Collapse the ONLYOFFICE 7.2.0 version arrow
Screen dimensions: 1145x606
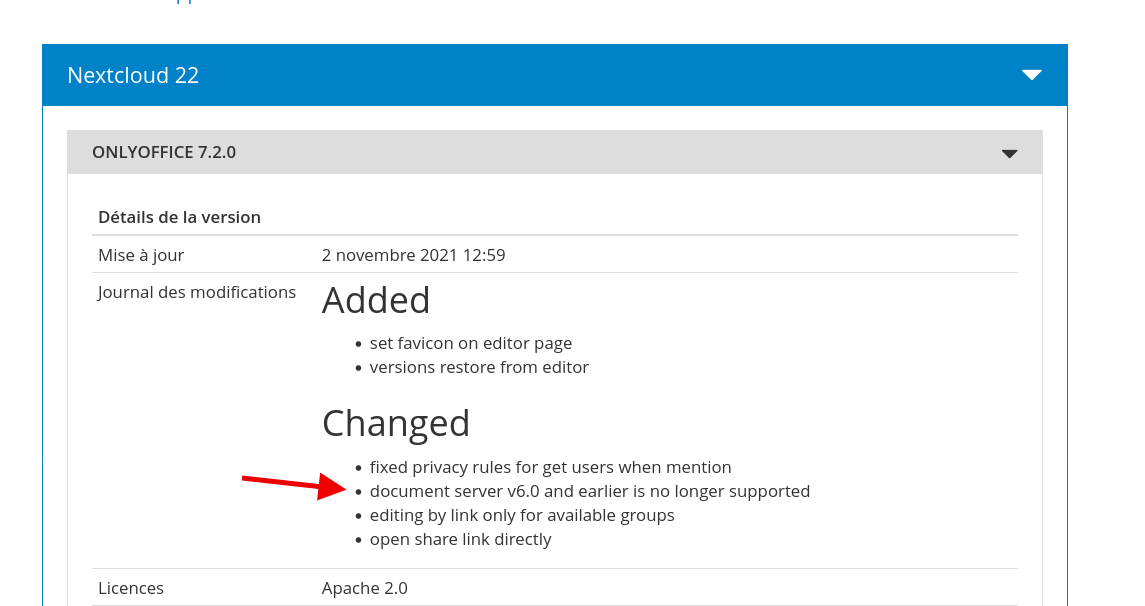point(1009,153)
